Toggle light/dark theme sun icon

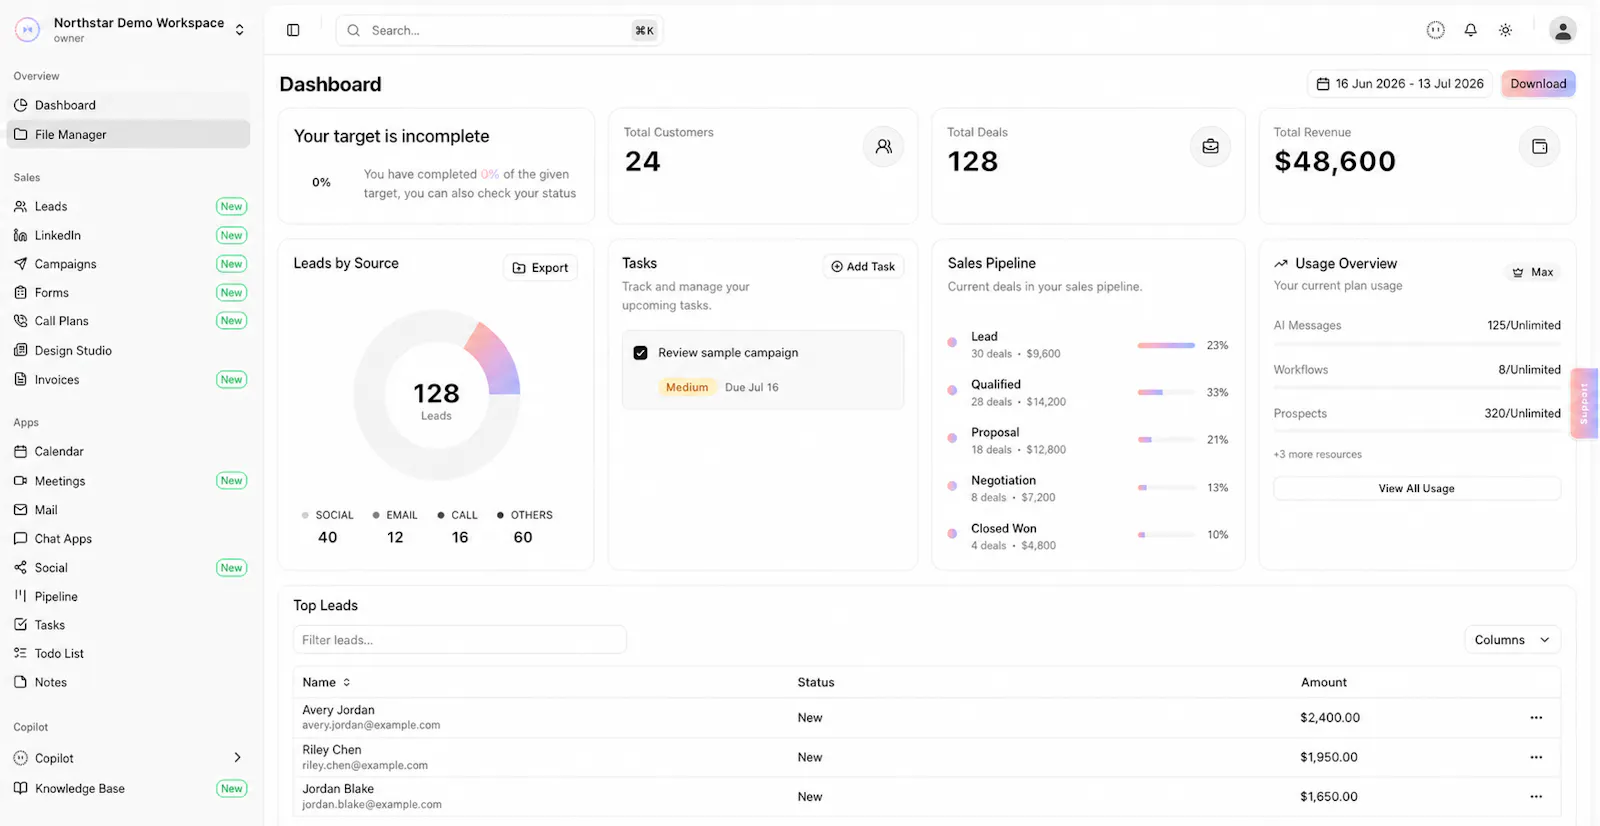coord(1505,30)
